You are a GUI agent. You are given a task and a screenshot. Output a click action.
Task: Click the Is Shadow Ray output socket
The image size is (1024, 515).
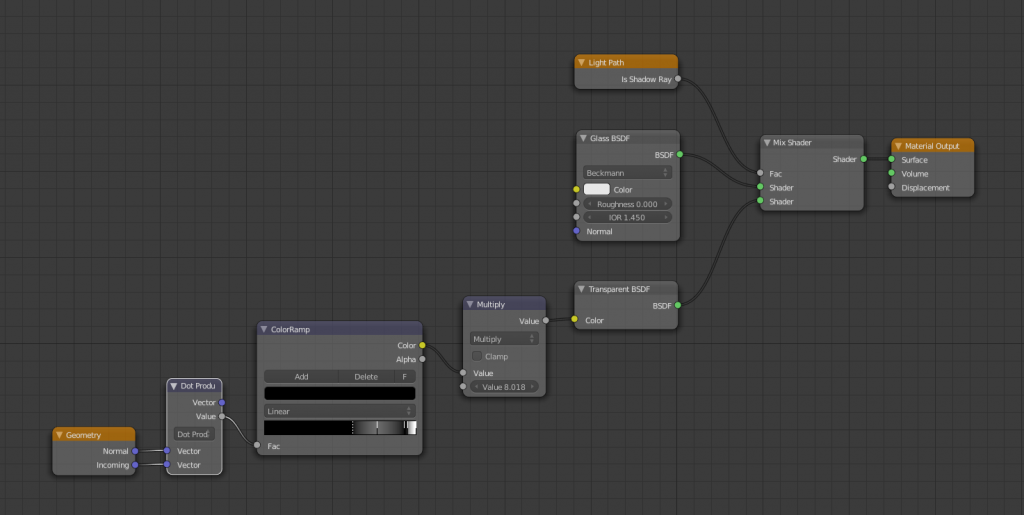click(x=678, y=79)
